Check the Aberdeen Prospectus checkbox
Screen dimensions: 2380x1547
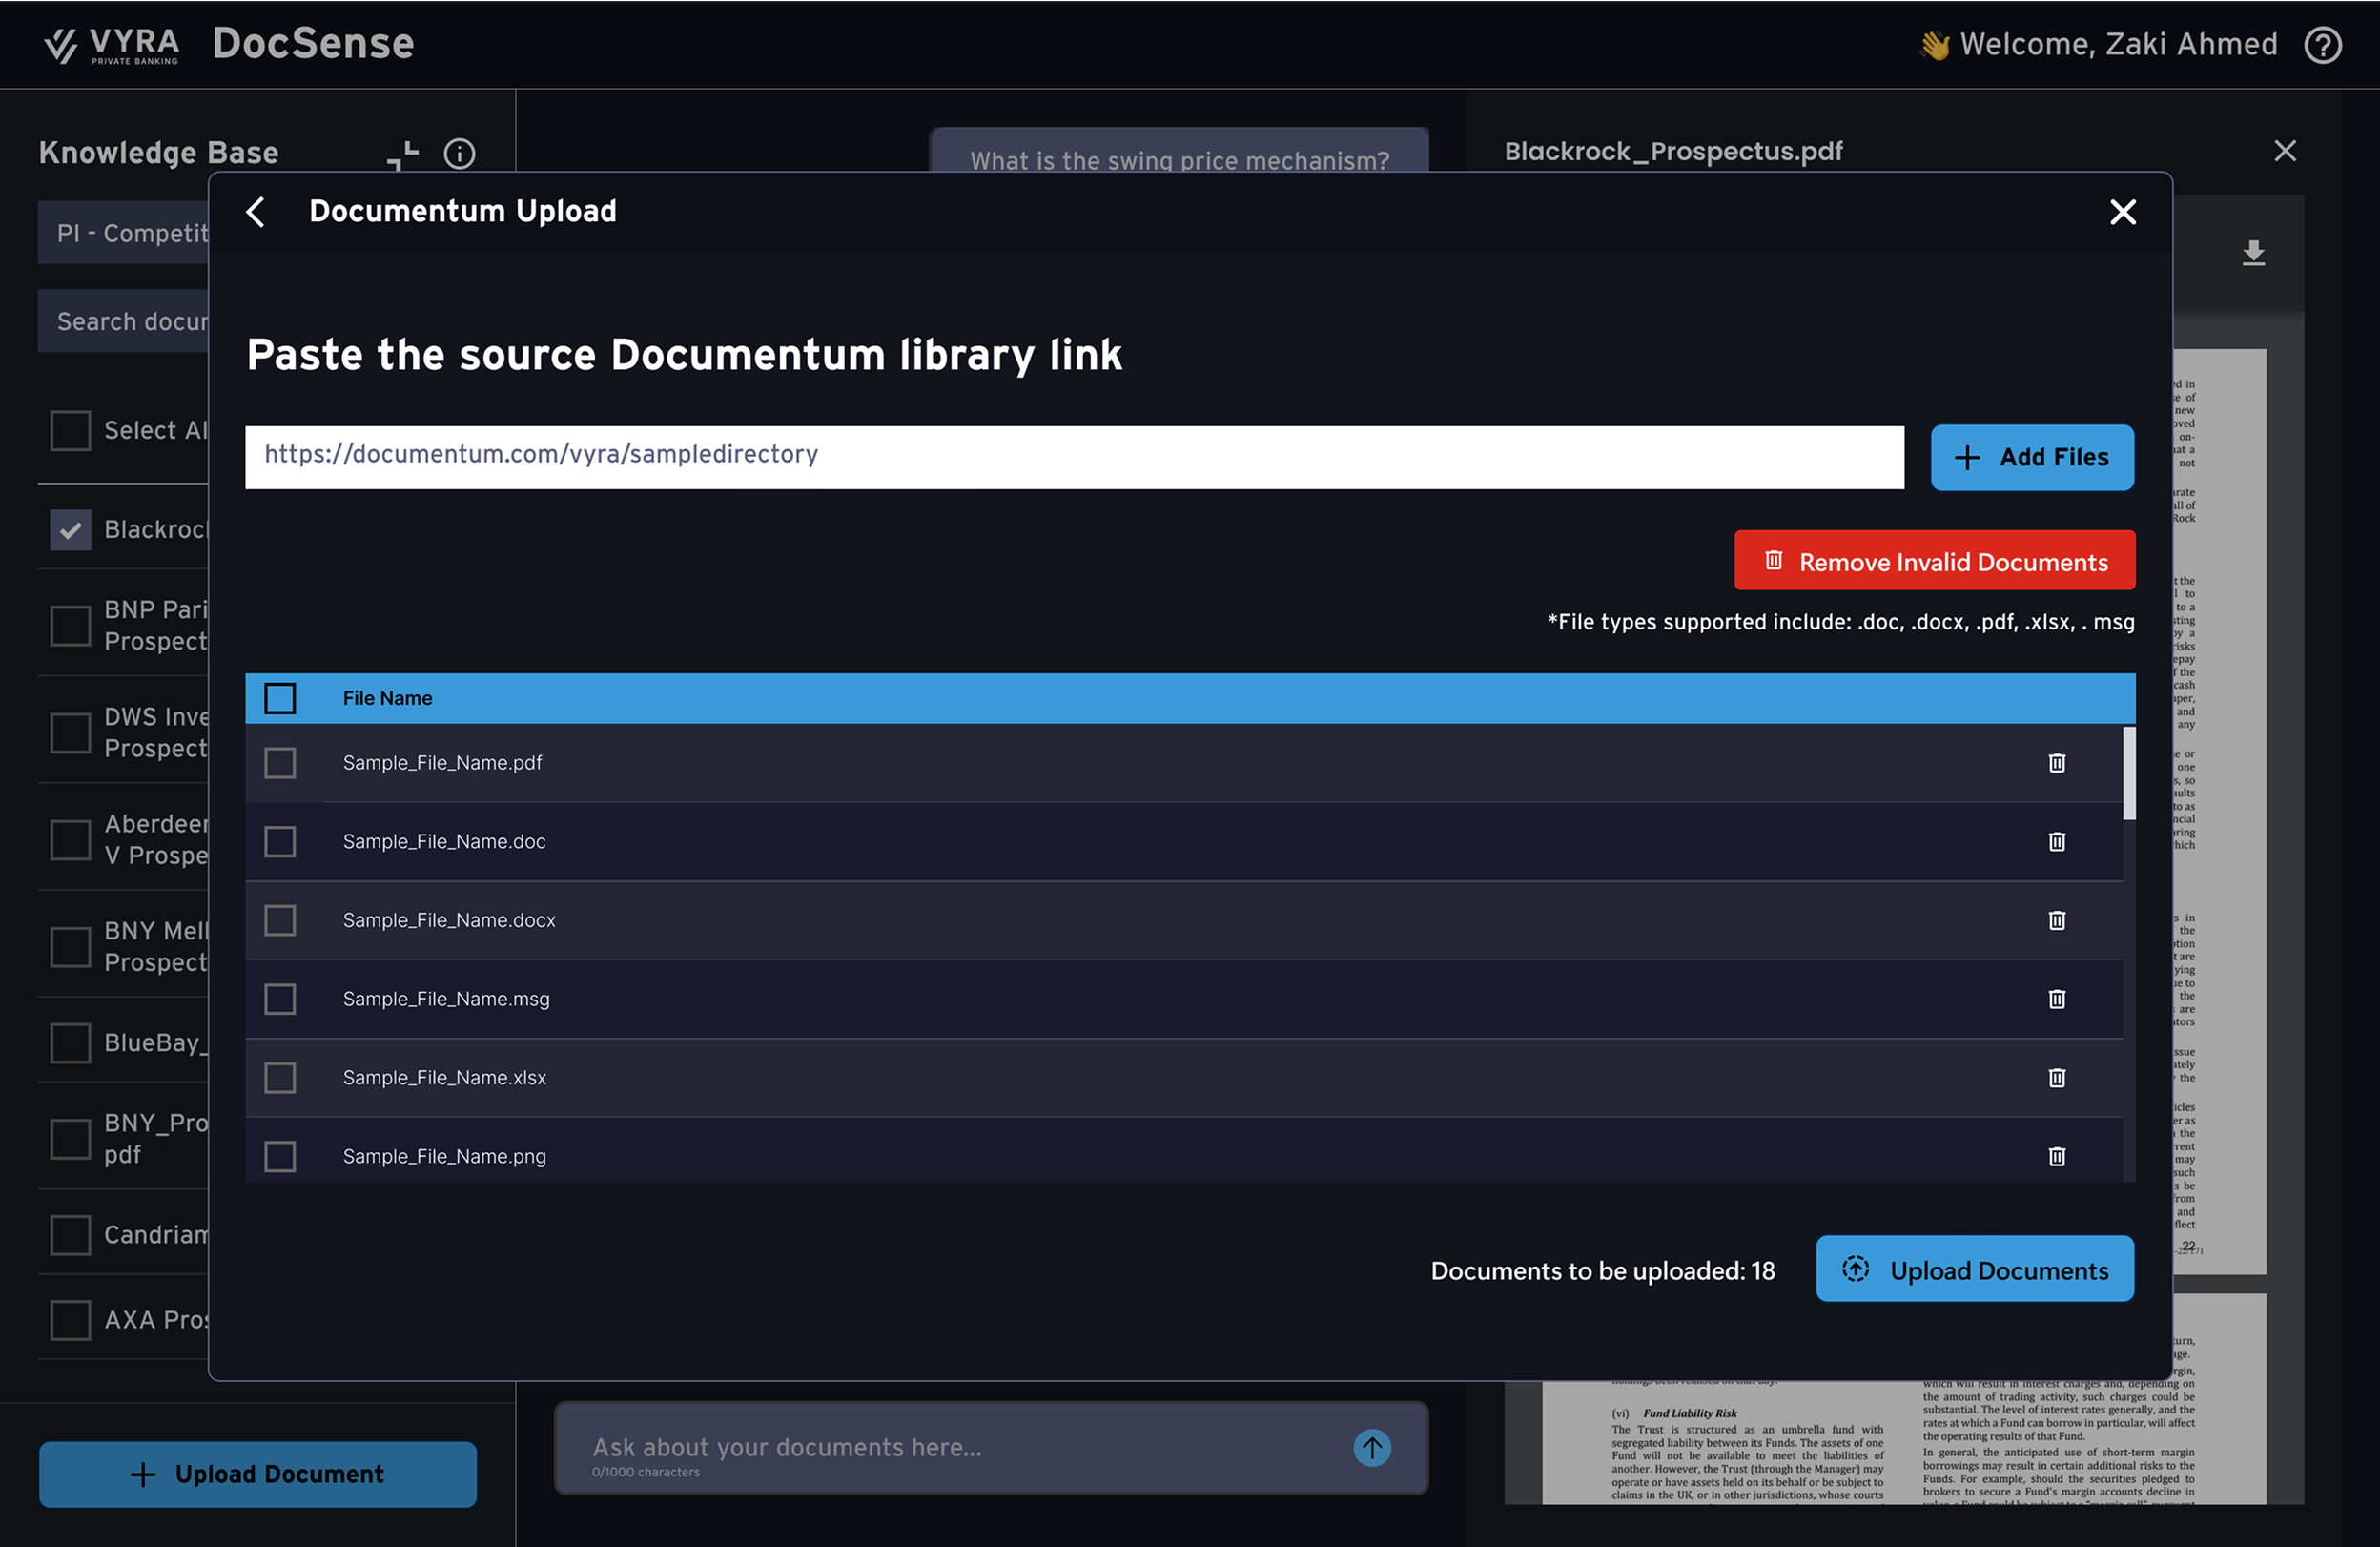pyautogui.click(x=71, y=840)
